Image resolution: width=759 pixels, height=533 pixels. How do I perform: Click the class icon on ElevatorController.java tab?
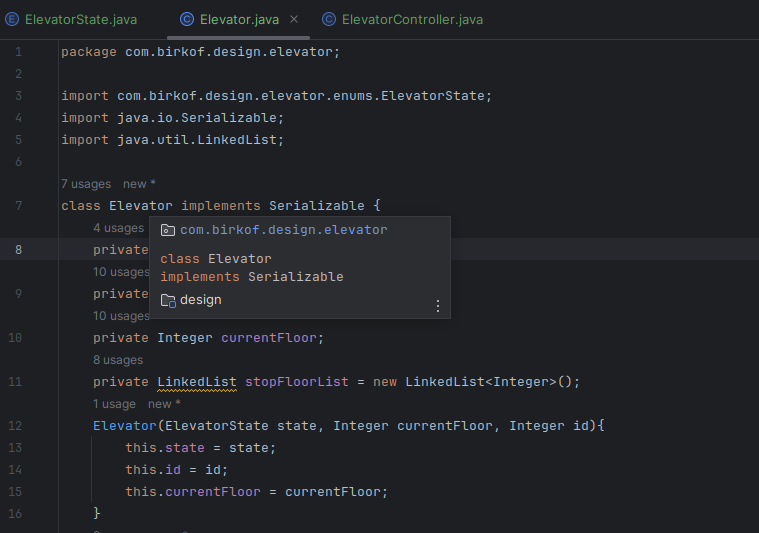click(329, 19)
